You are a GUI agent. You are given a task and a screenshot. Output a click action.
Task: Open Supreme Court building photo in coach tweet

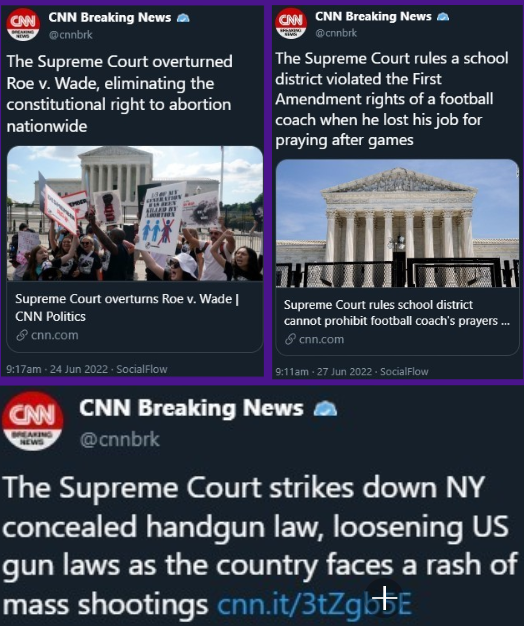[x=397, y=224]
